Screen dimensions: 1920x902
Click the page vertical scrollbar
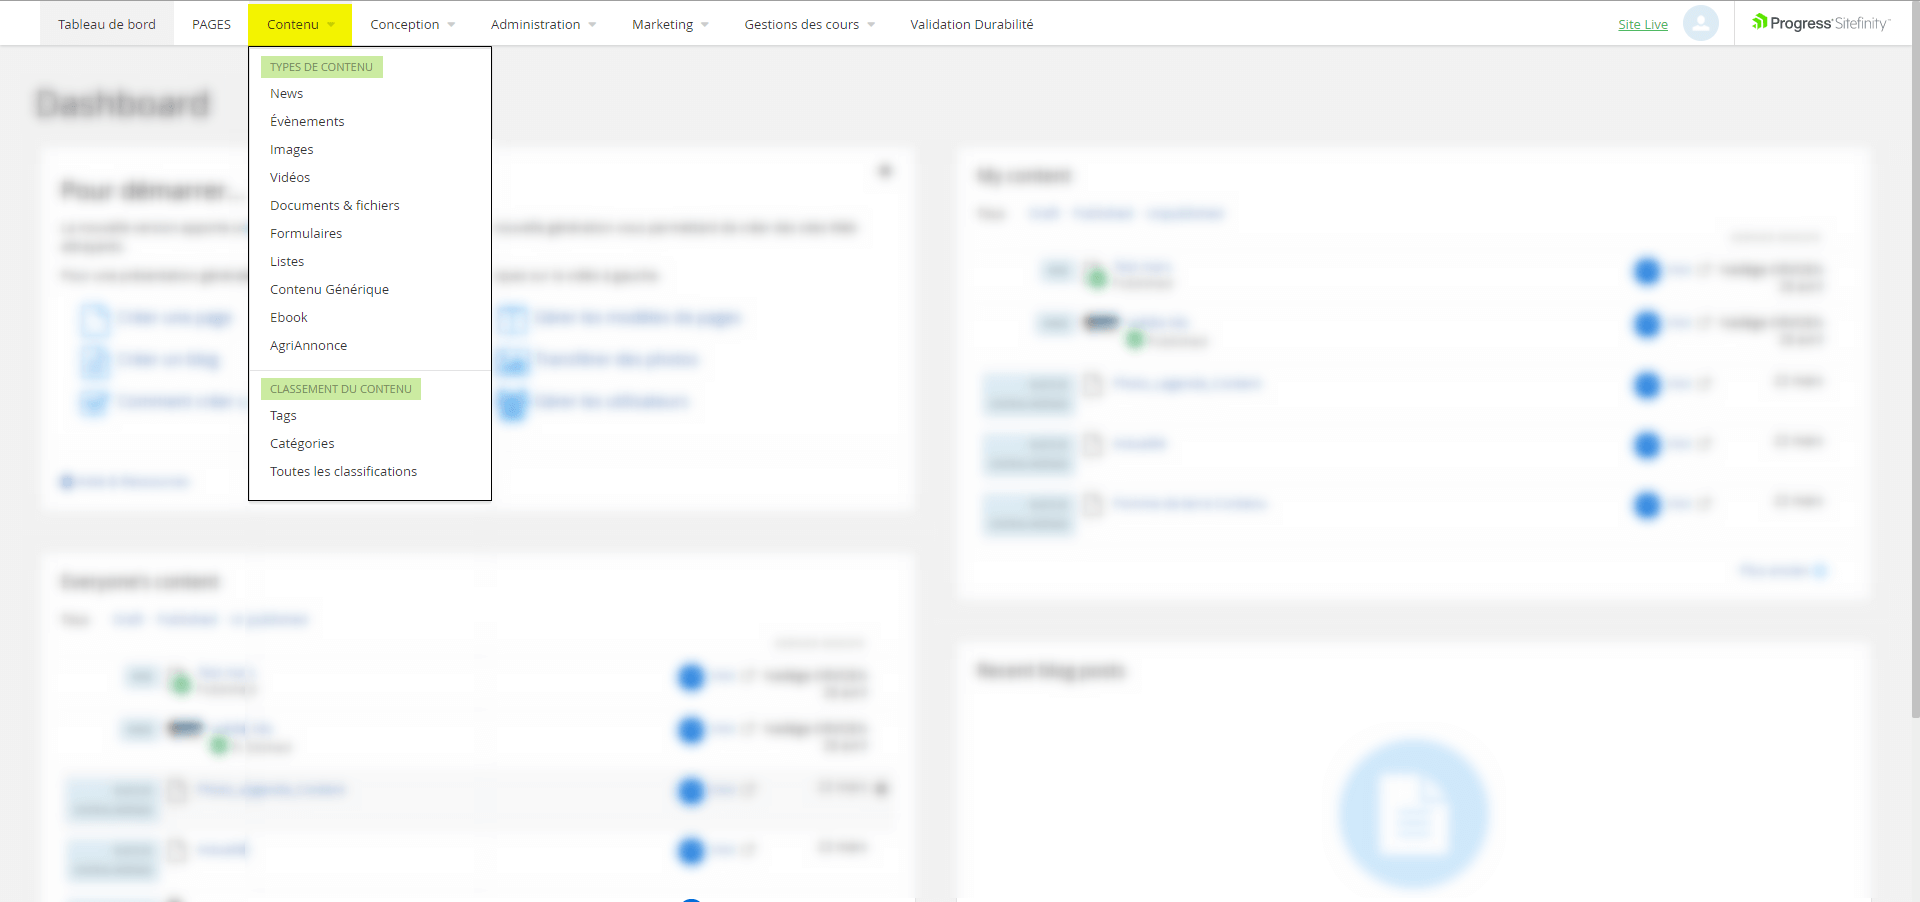pos(1914,380)
